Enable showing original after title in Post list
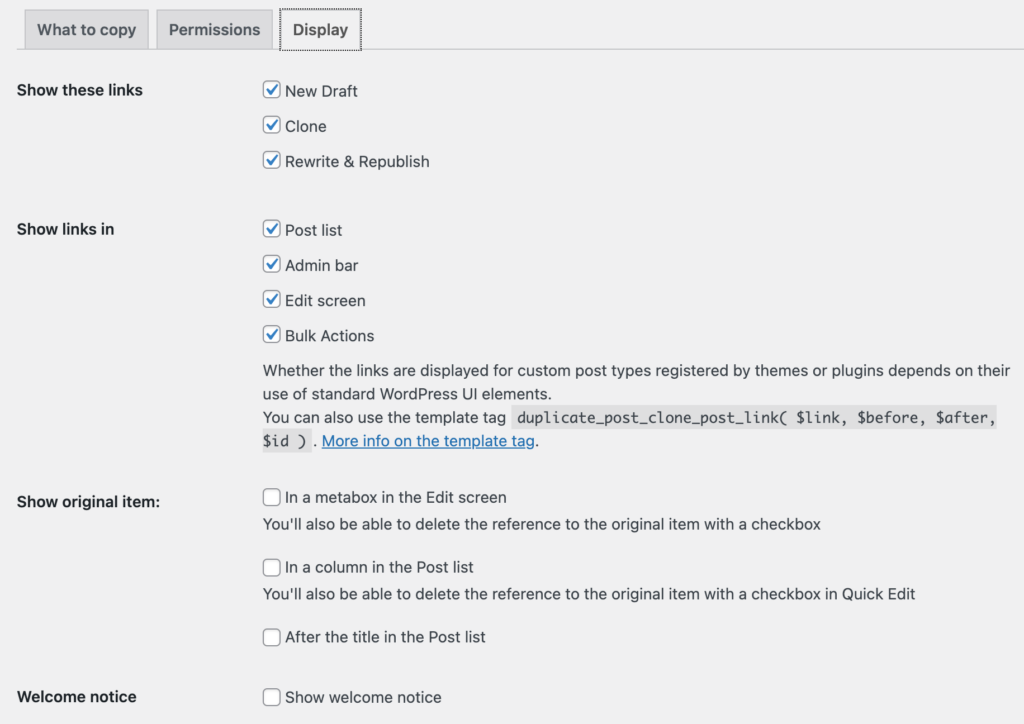 [x=271, y=637]
